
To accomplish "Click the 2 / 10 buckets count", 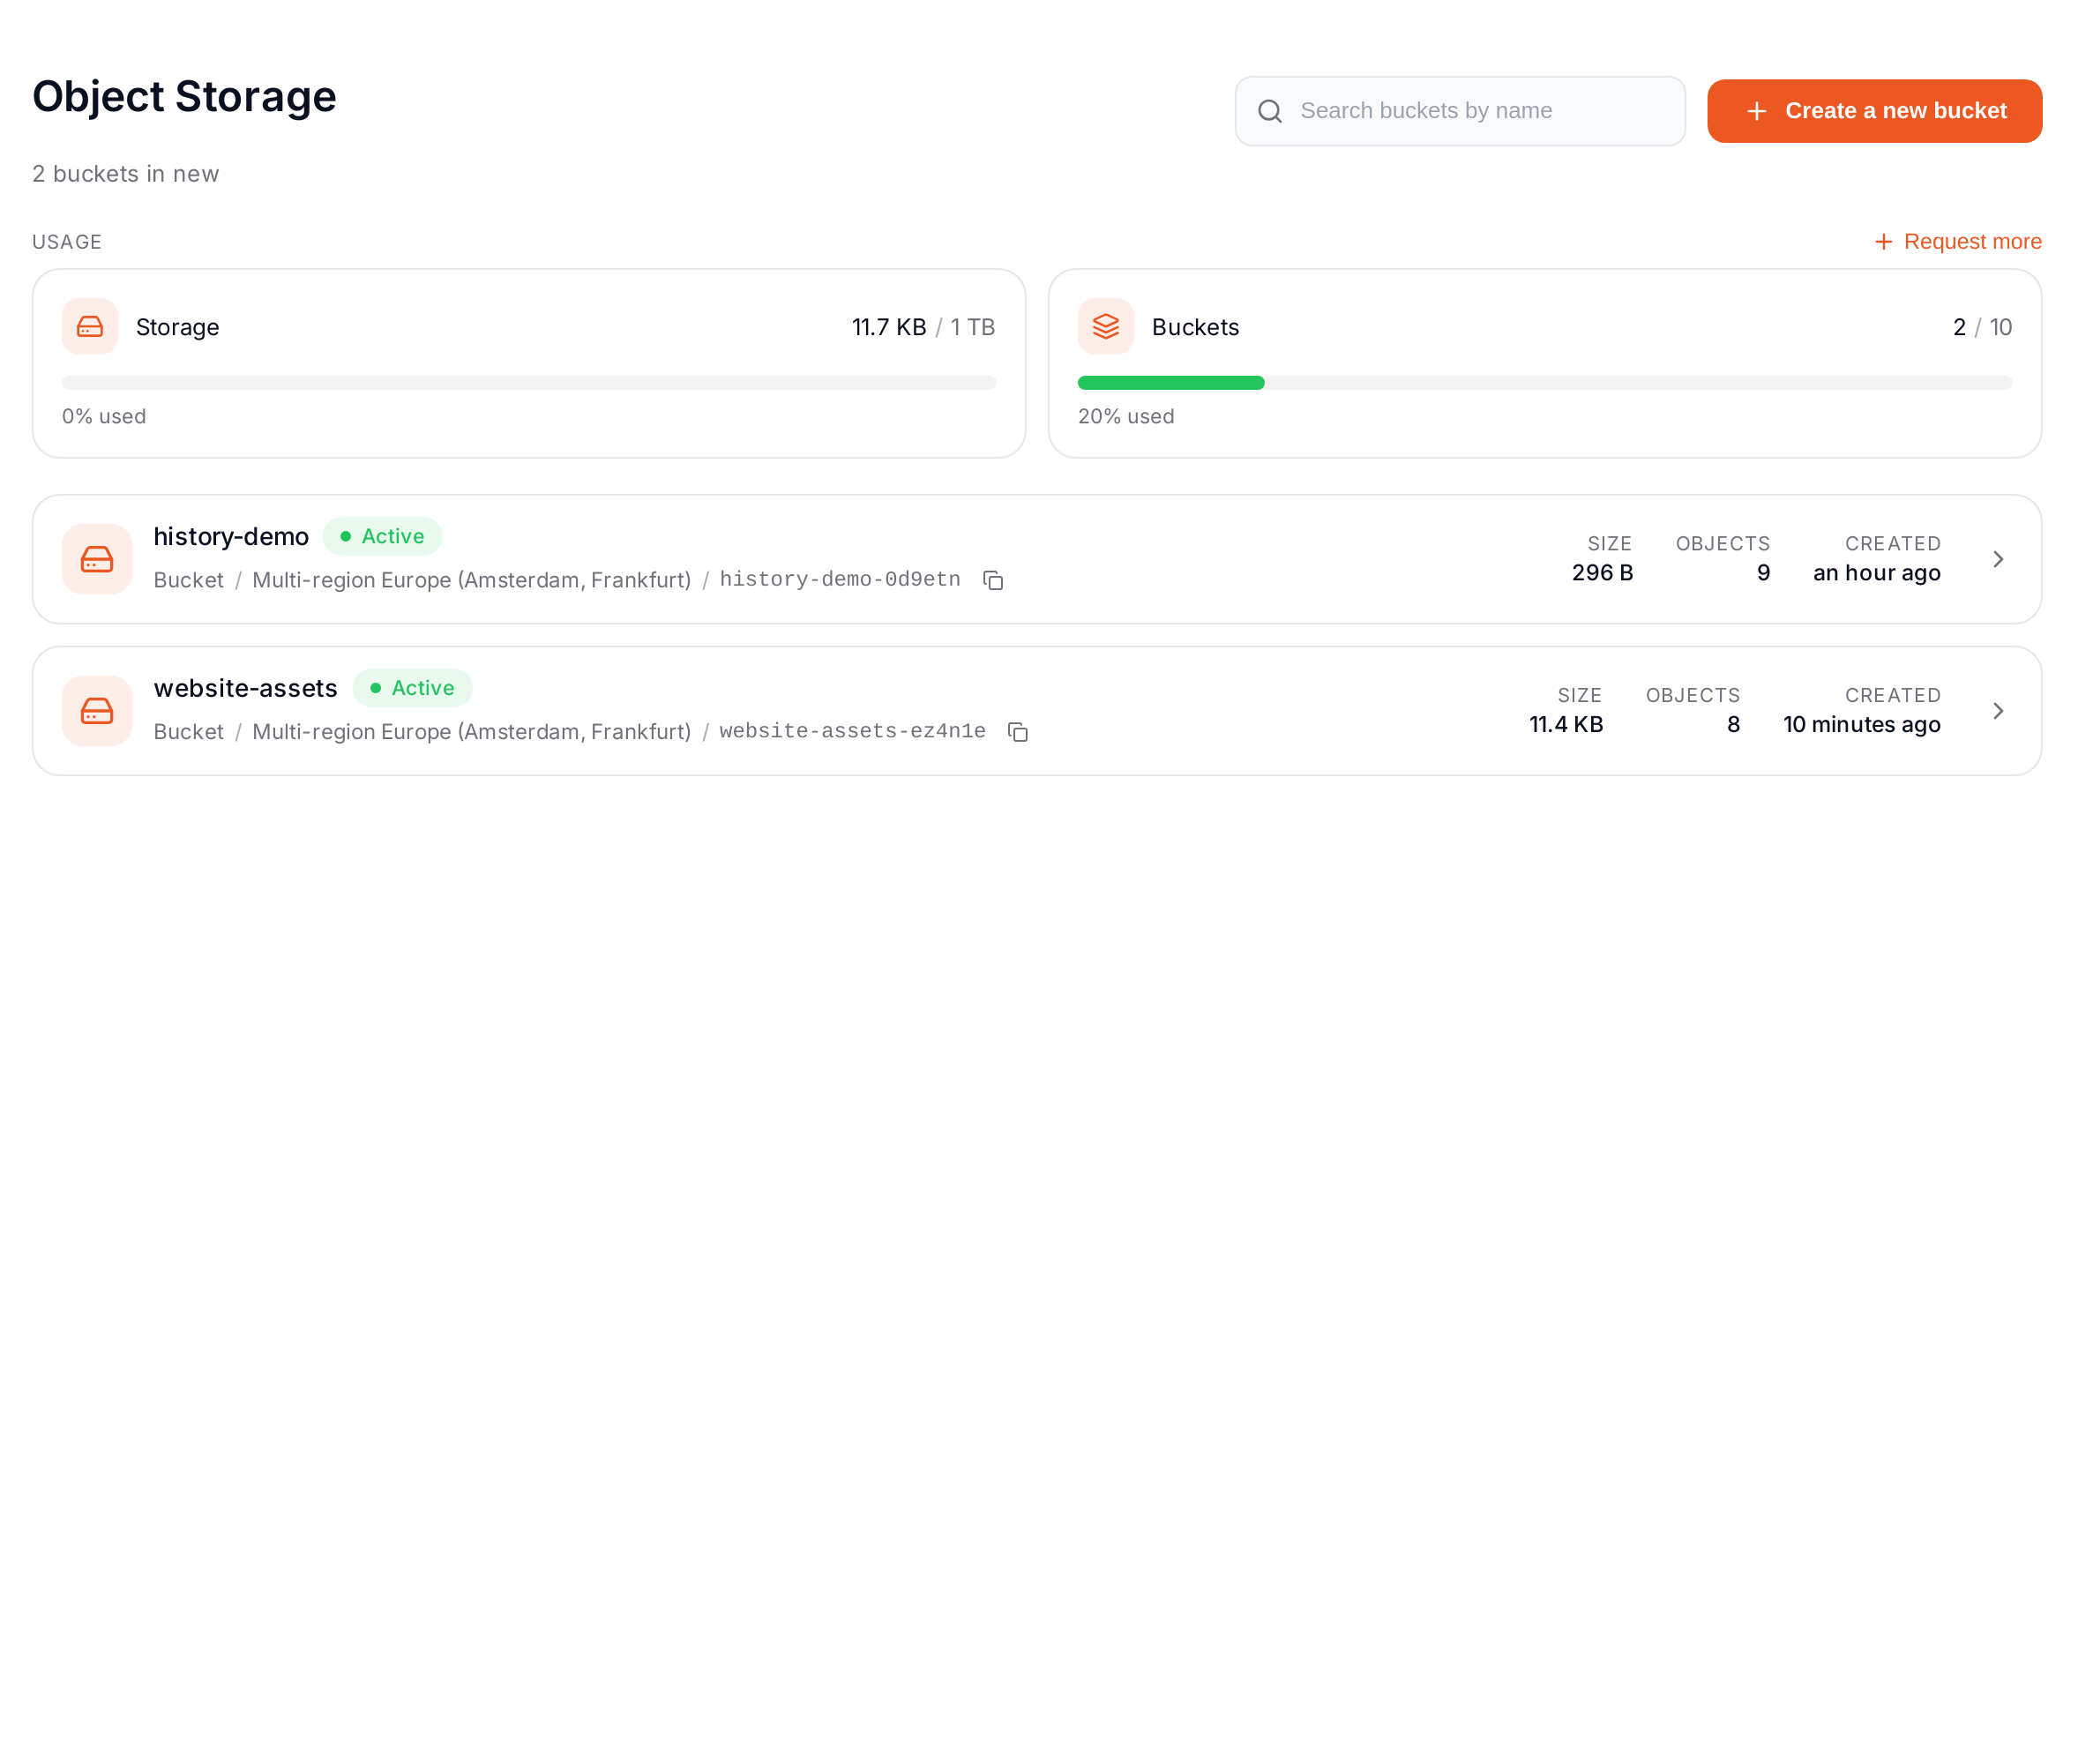I will point(1982,327).
